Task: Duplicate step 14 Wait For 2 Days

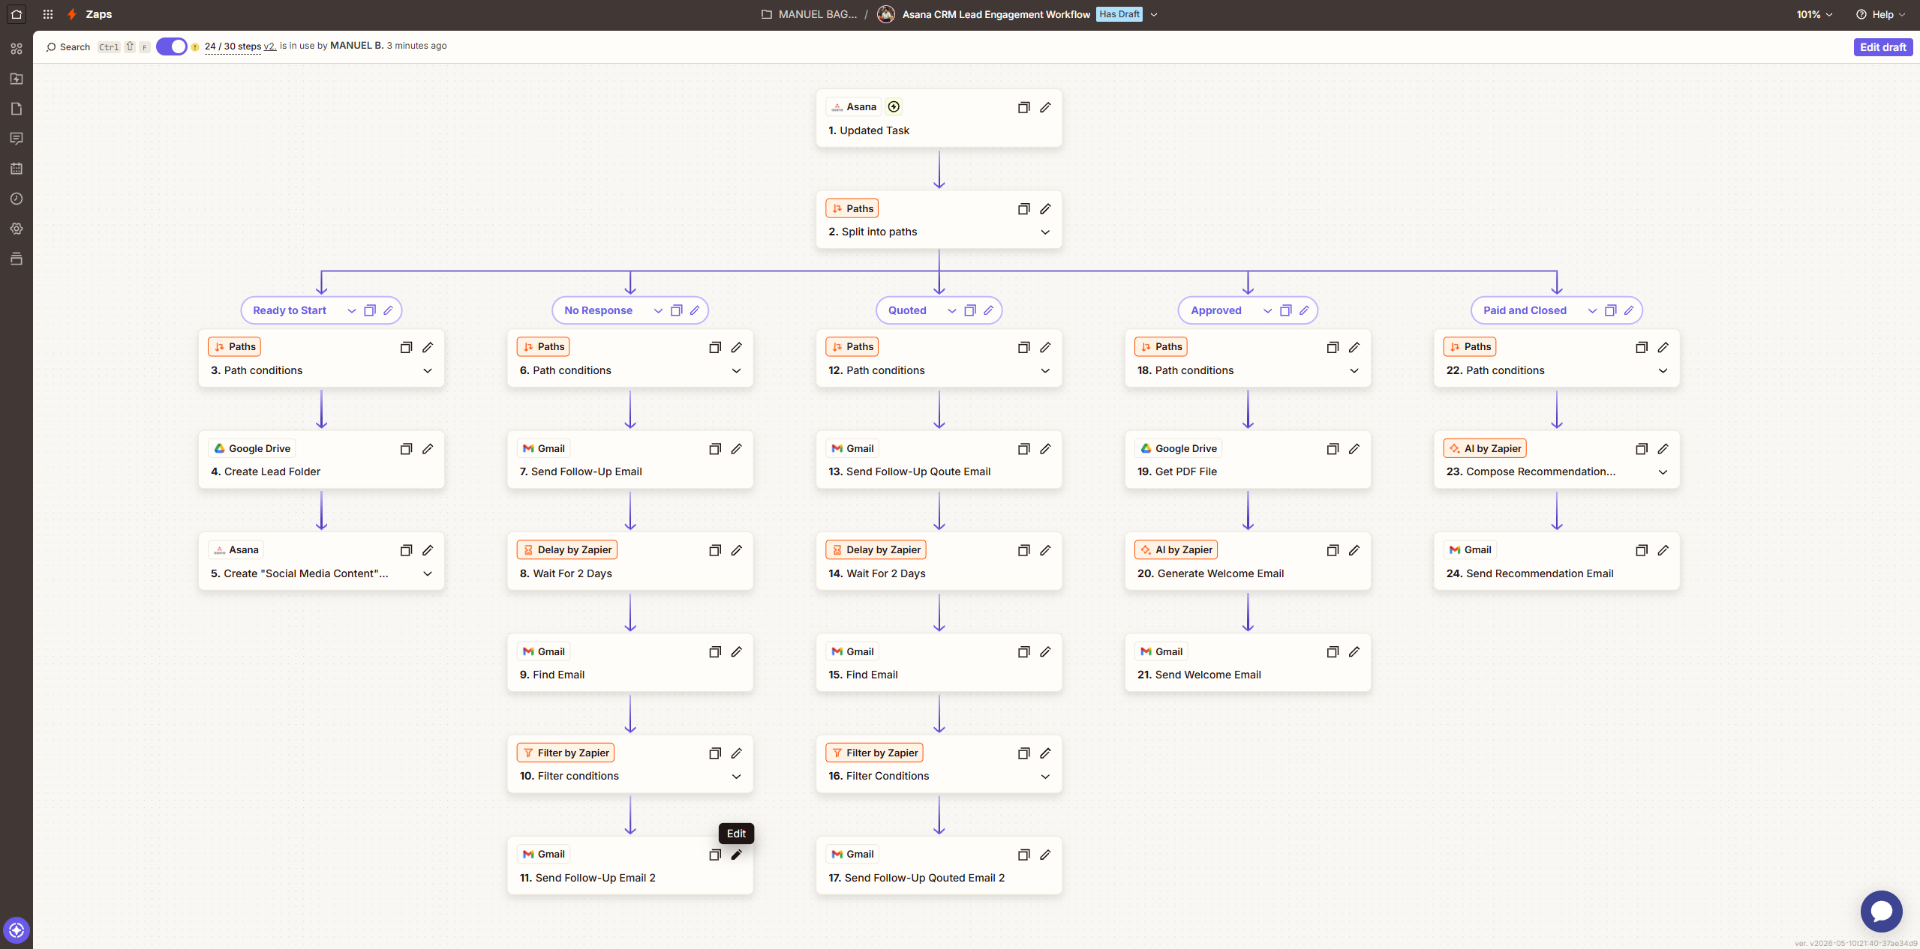Action: point(1024,550)
